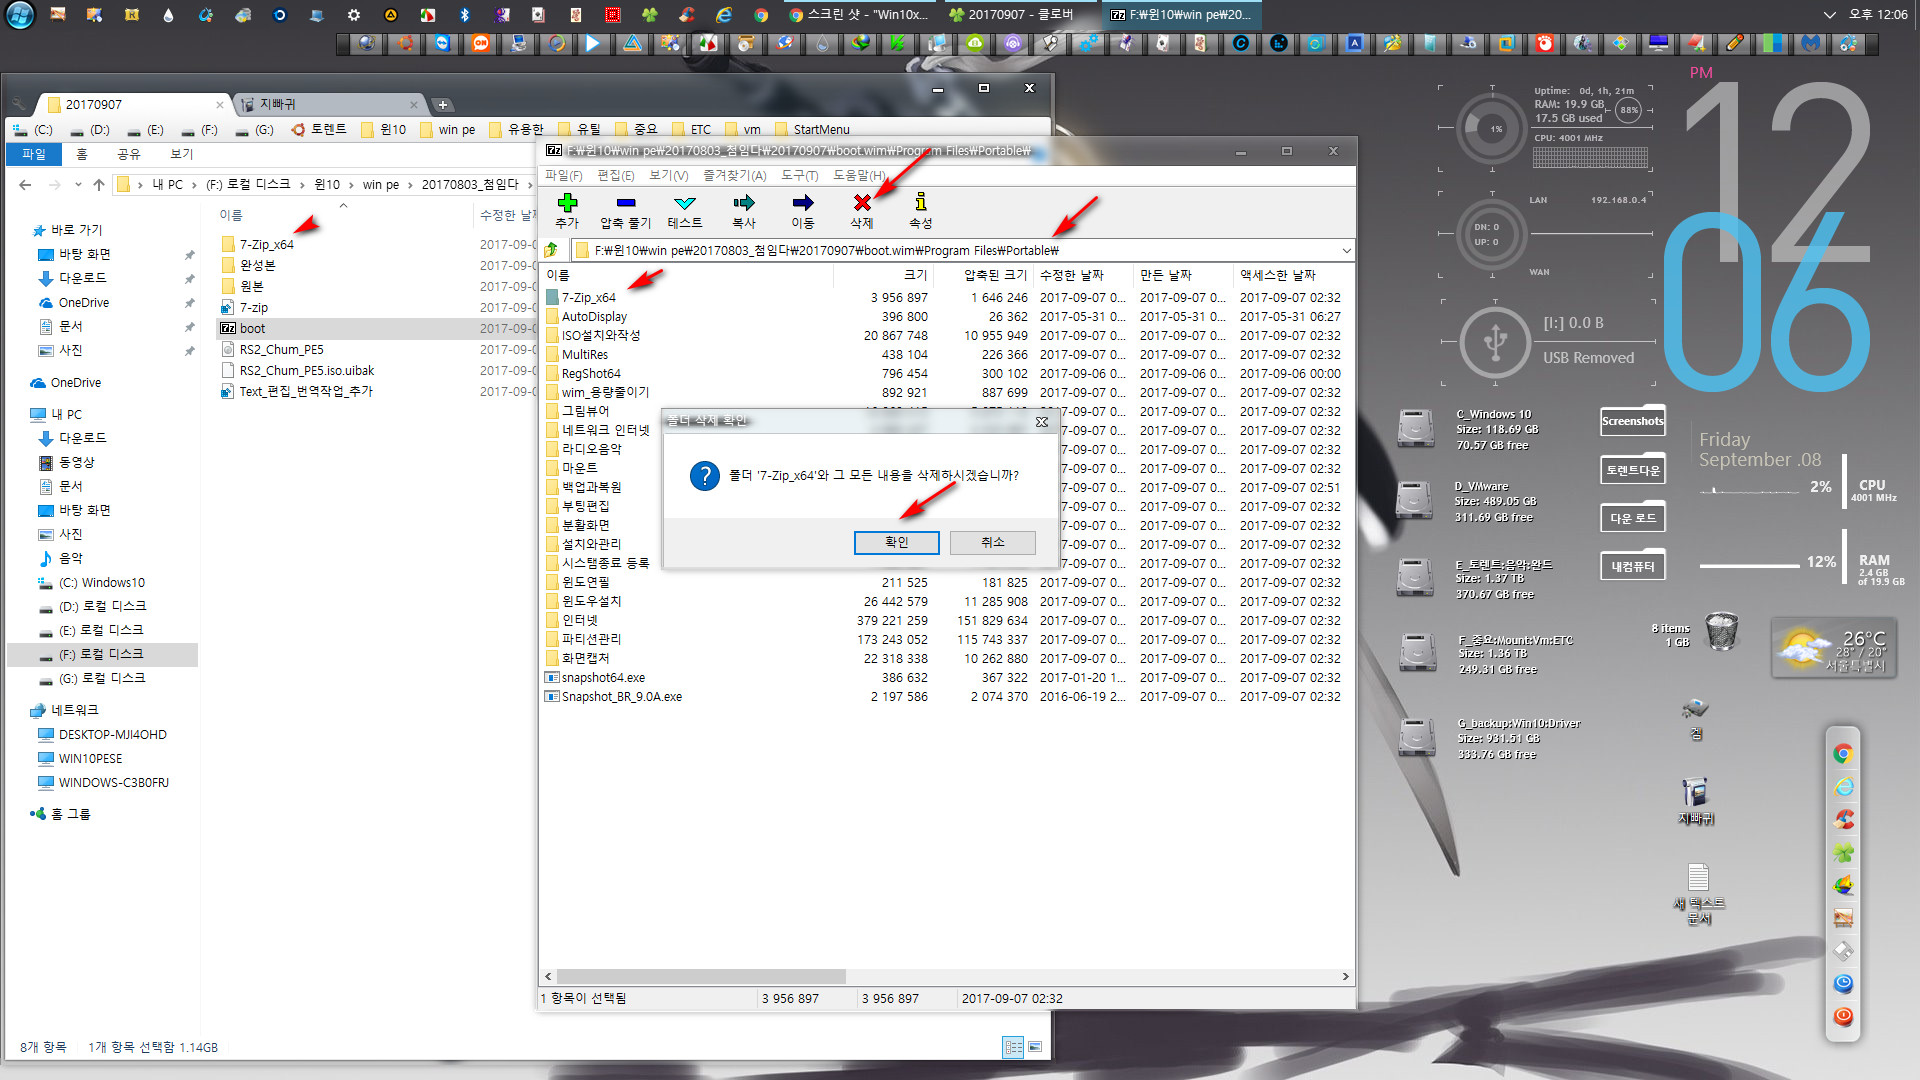Open the 7-Zip 파일(F) menu
Viewport: 1920px width, 1080px height.
(563, 175)
